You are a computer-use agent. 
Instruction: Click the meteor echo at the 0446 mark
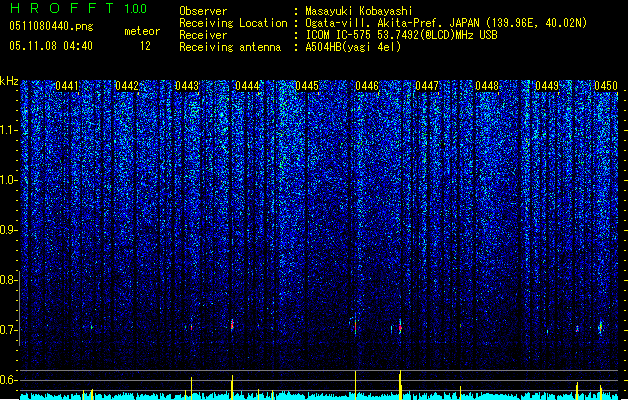[x=355, y=326]
